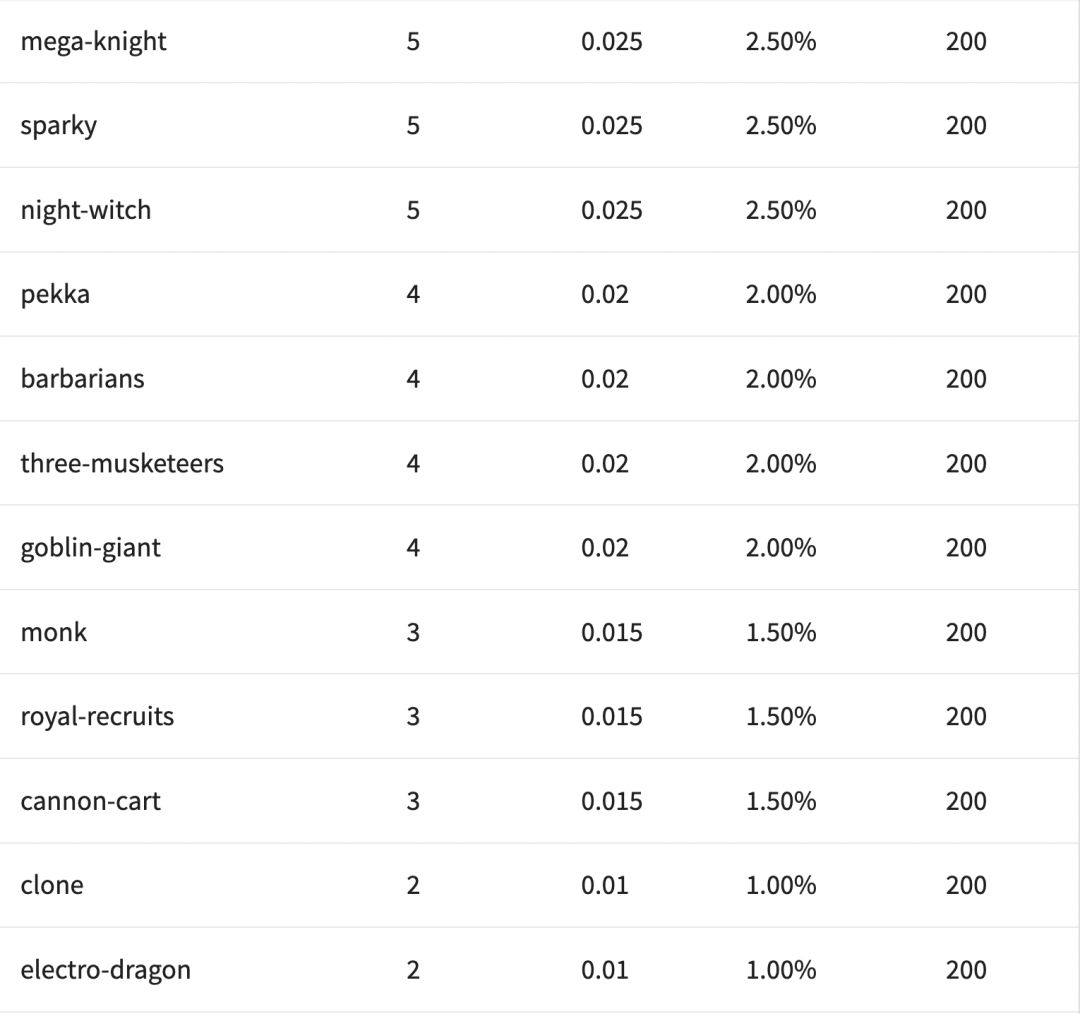Screen dimensions: 1080x1014
Task: Select the 0.01 value in electro-dragon row
Action: 605,970
